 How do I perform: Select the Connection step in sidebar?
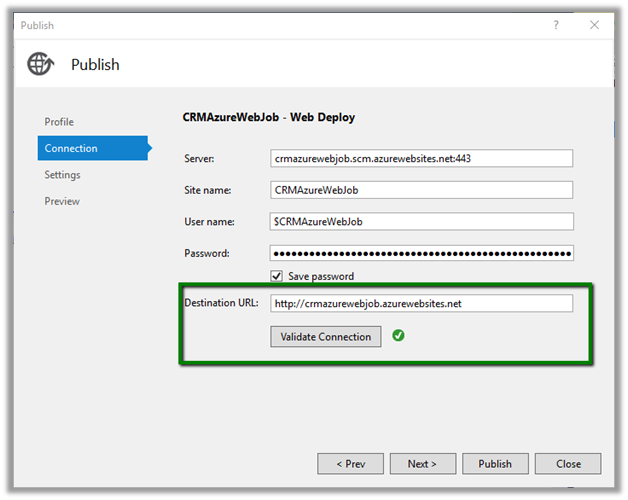[x=71, y=148]
